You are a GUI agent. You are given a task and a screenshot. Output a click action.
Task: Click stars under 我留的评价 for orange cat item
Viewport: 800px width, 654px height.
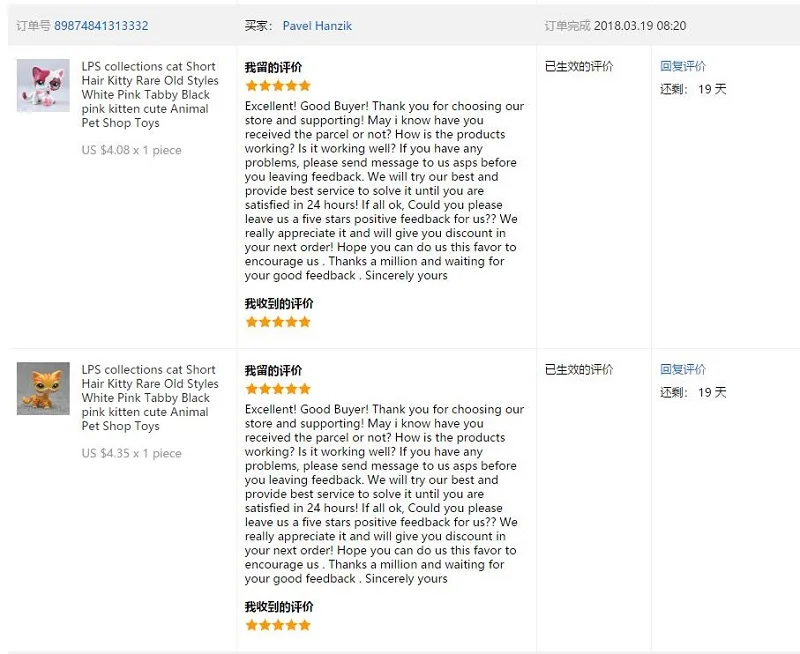[x=278, y=389]
